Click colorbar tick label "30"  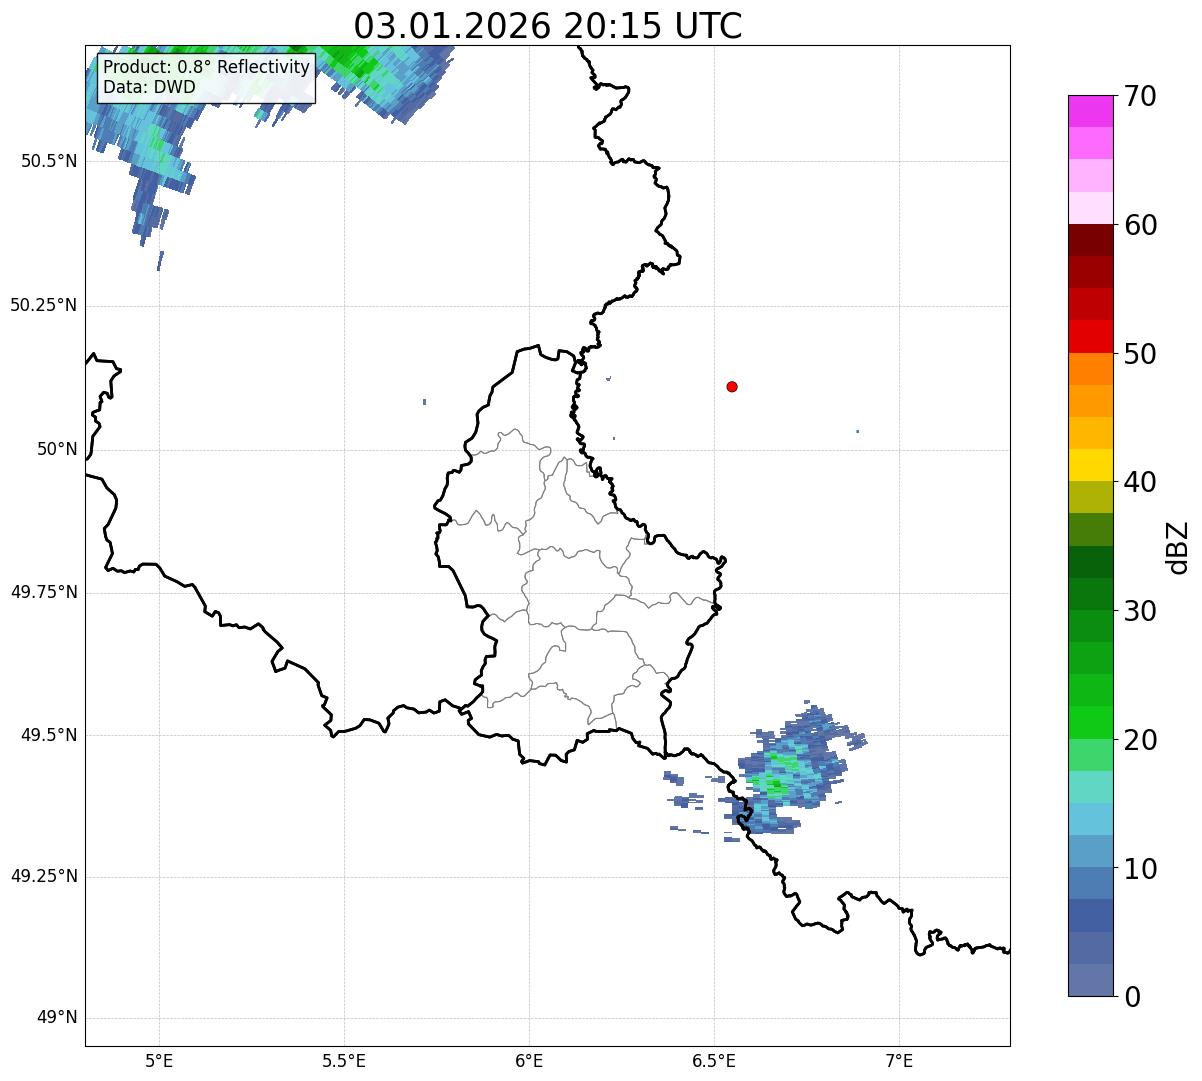[x=1140, y=611]
